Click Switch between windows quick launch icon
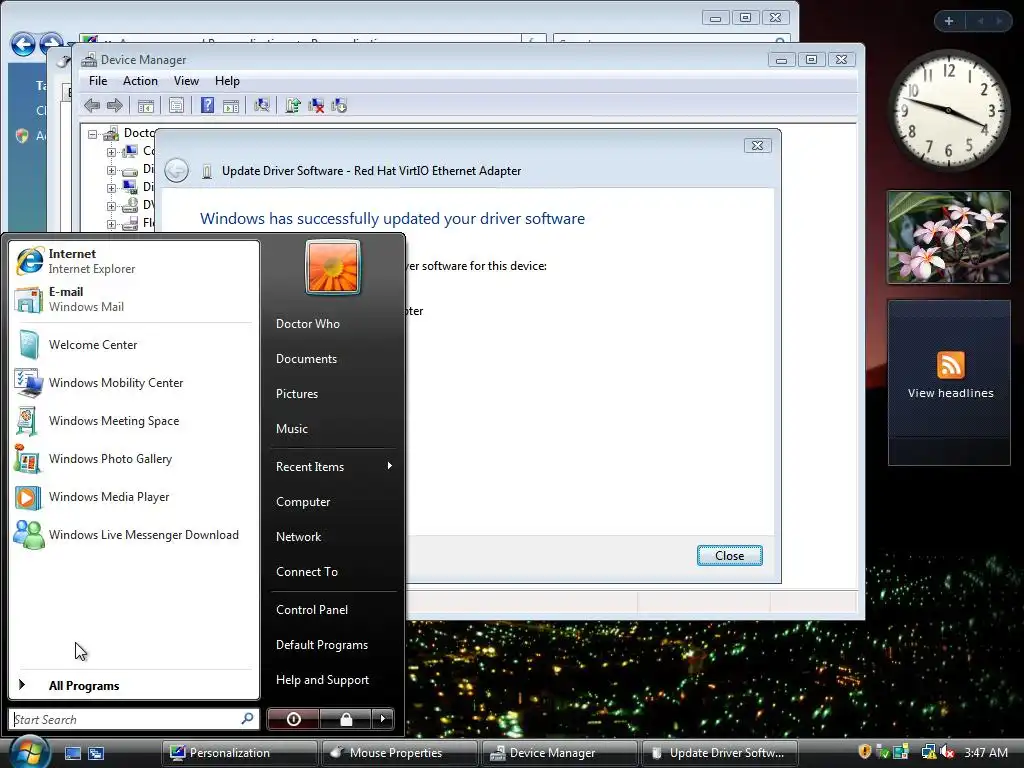The height and width of the screenshot is (768, 1024). (96, 753)
